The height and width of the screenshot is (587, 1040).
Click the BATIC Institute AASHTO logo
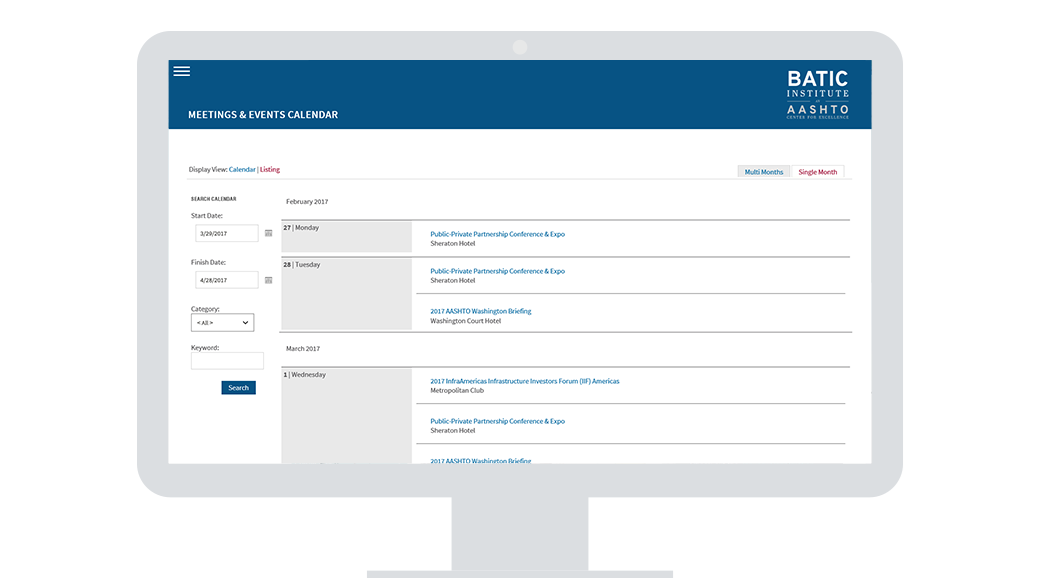click(x=817, y=95)
